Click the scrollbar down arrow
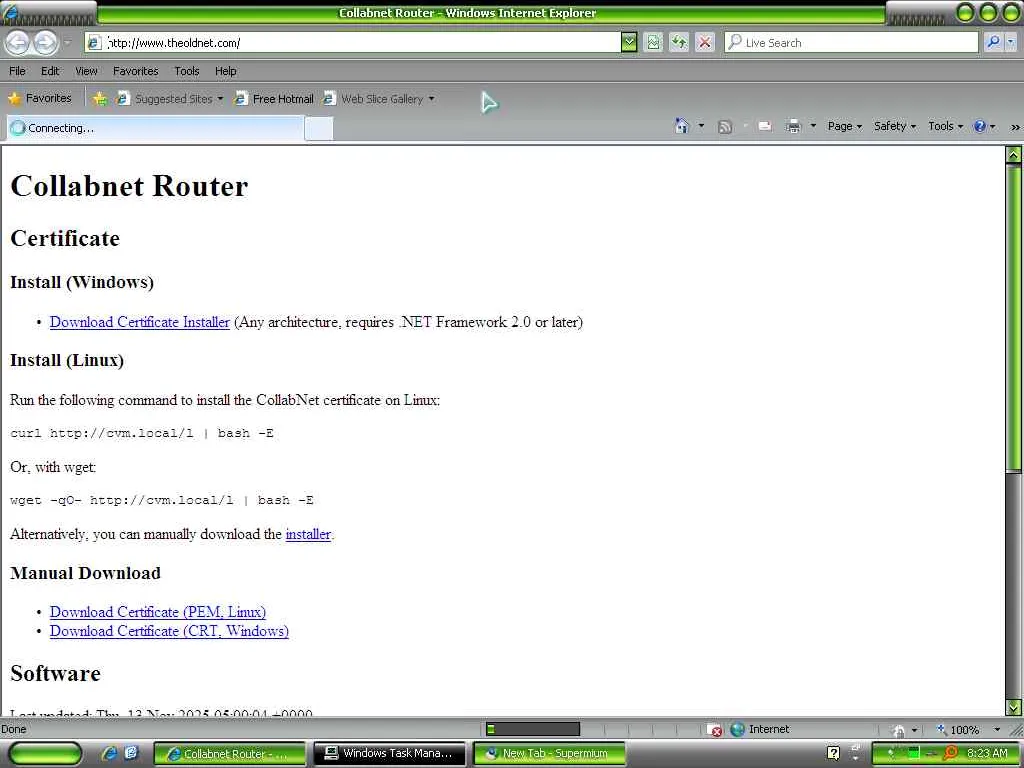Image resolution: width=1024 pixels, height=768 pixels. (1013, 707)
